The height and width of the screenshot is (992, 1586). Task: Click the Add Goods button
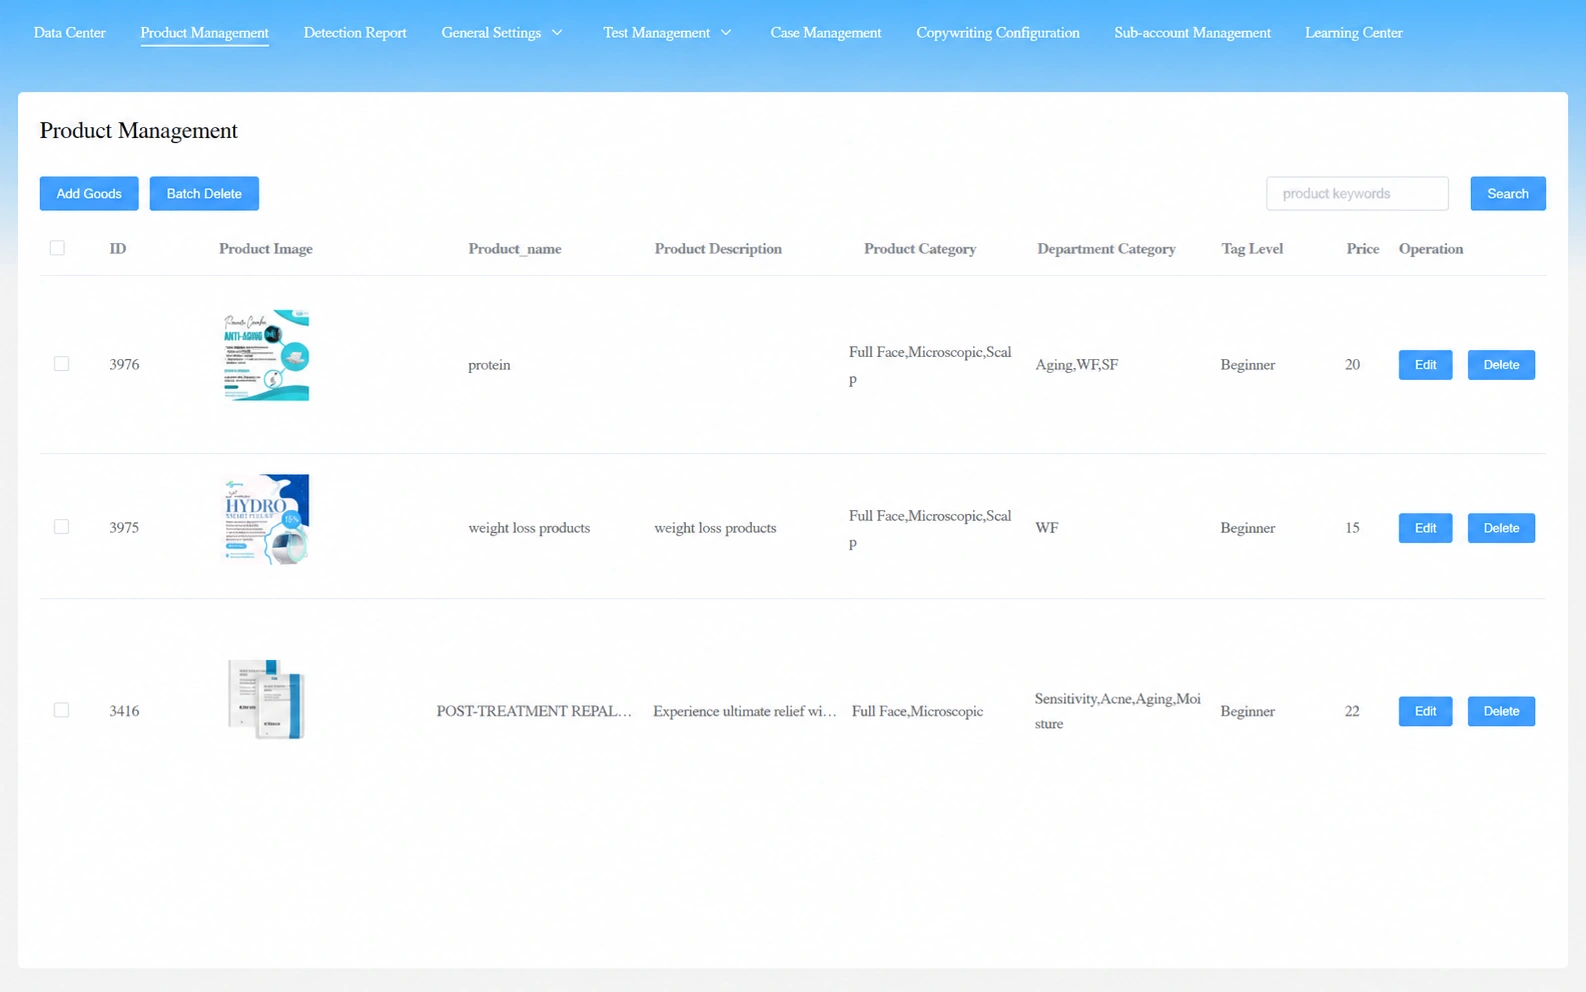coord(89,194)
